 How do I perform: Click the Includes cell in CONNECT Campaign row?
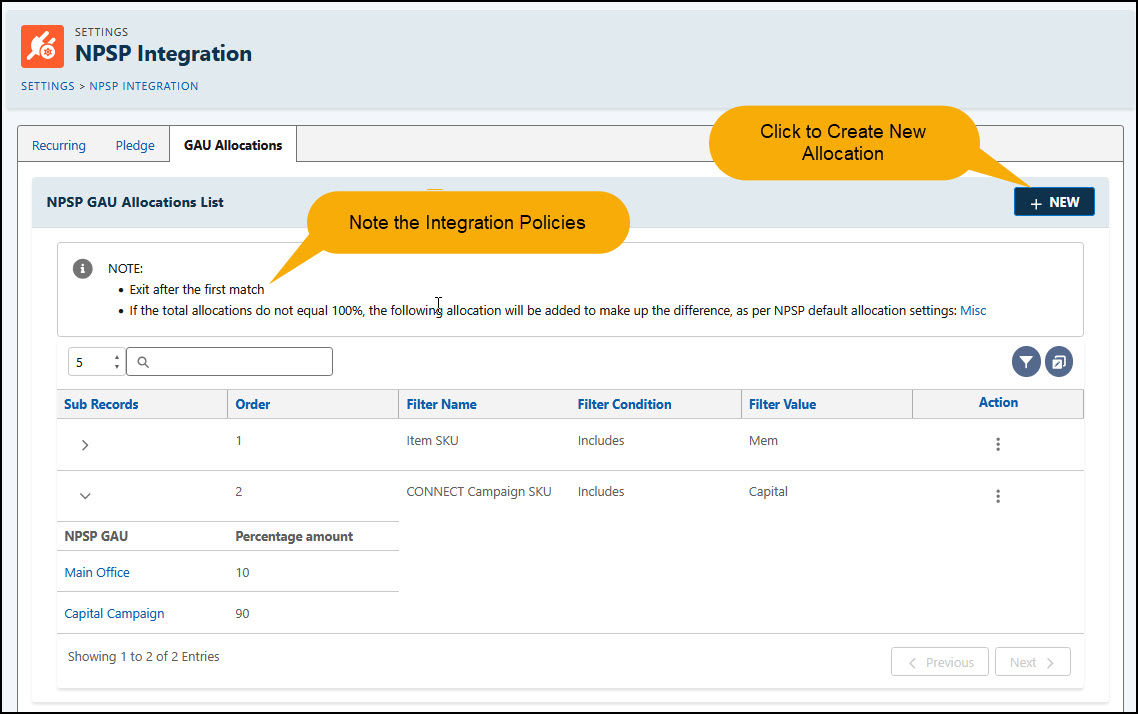pos(601,491)
